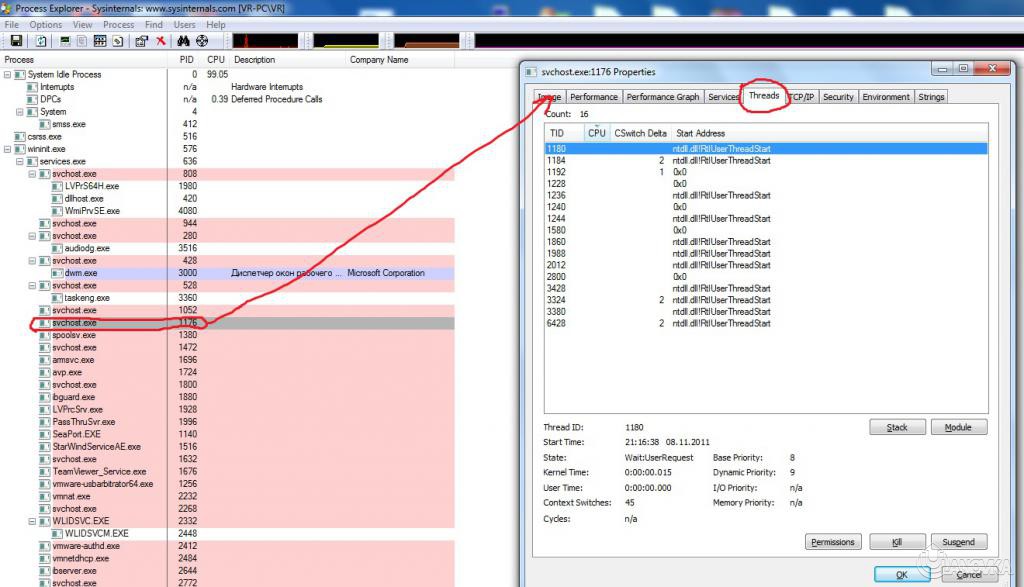Select thread row with TID 6428

766,323
